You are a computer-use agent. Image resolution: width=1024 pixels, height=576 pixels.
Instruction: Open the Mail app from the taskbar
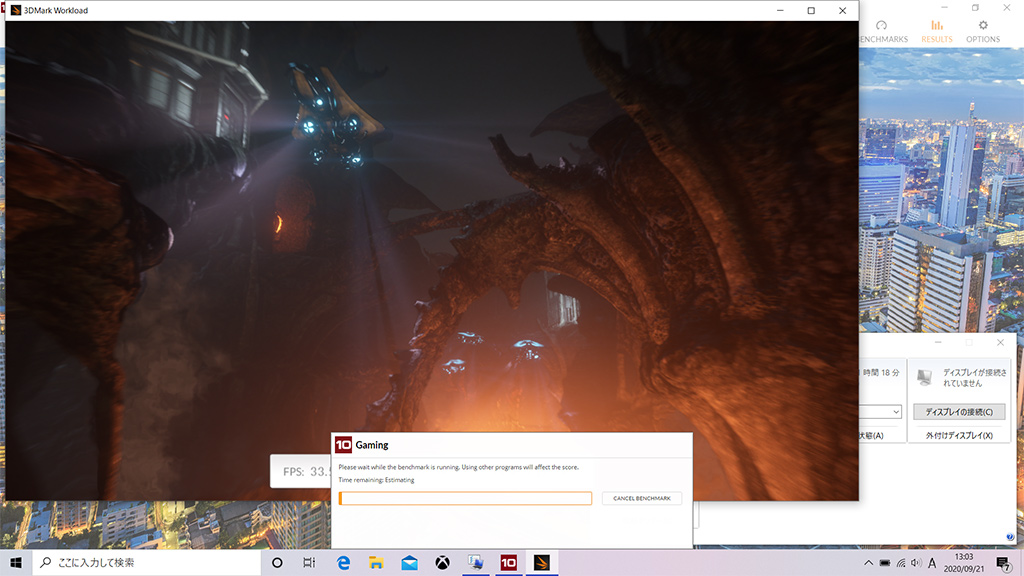coord(409,562)
